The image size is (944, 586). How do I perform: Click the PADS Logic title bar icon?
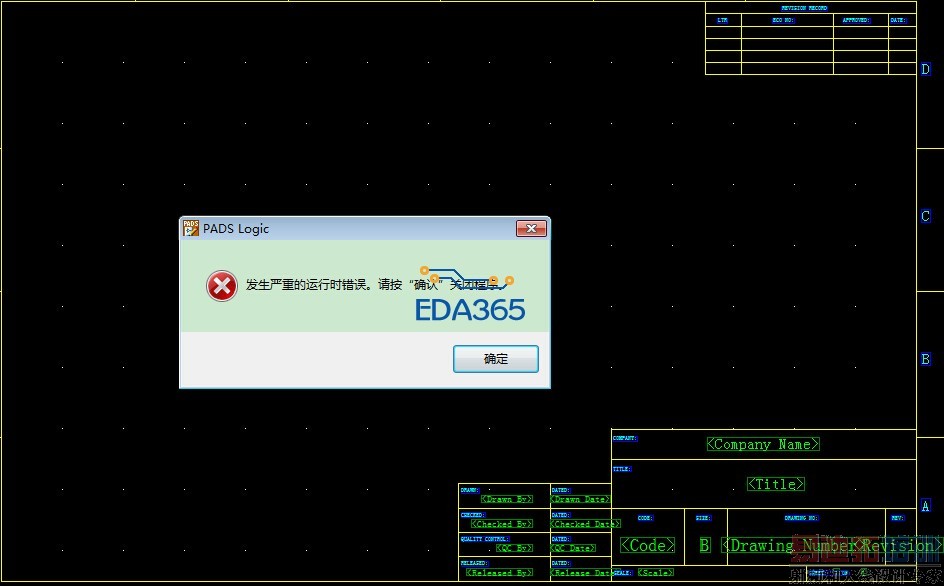point(191,228)
